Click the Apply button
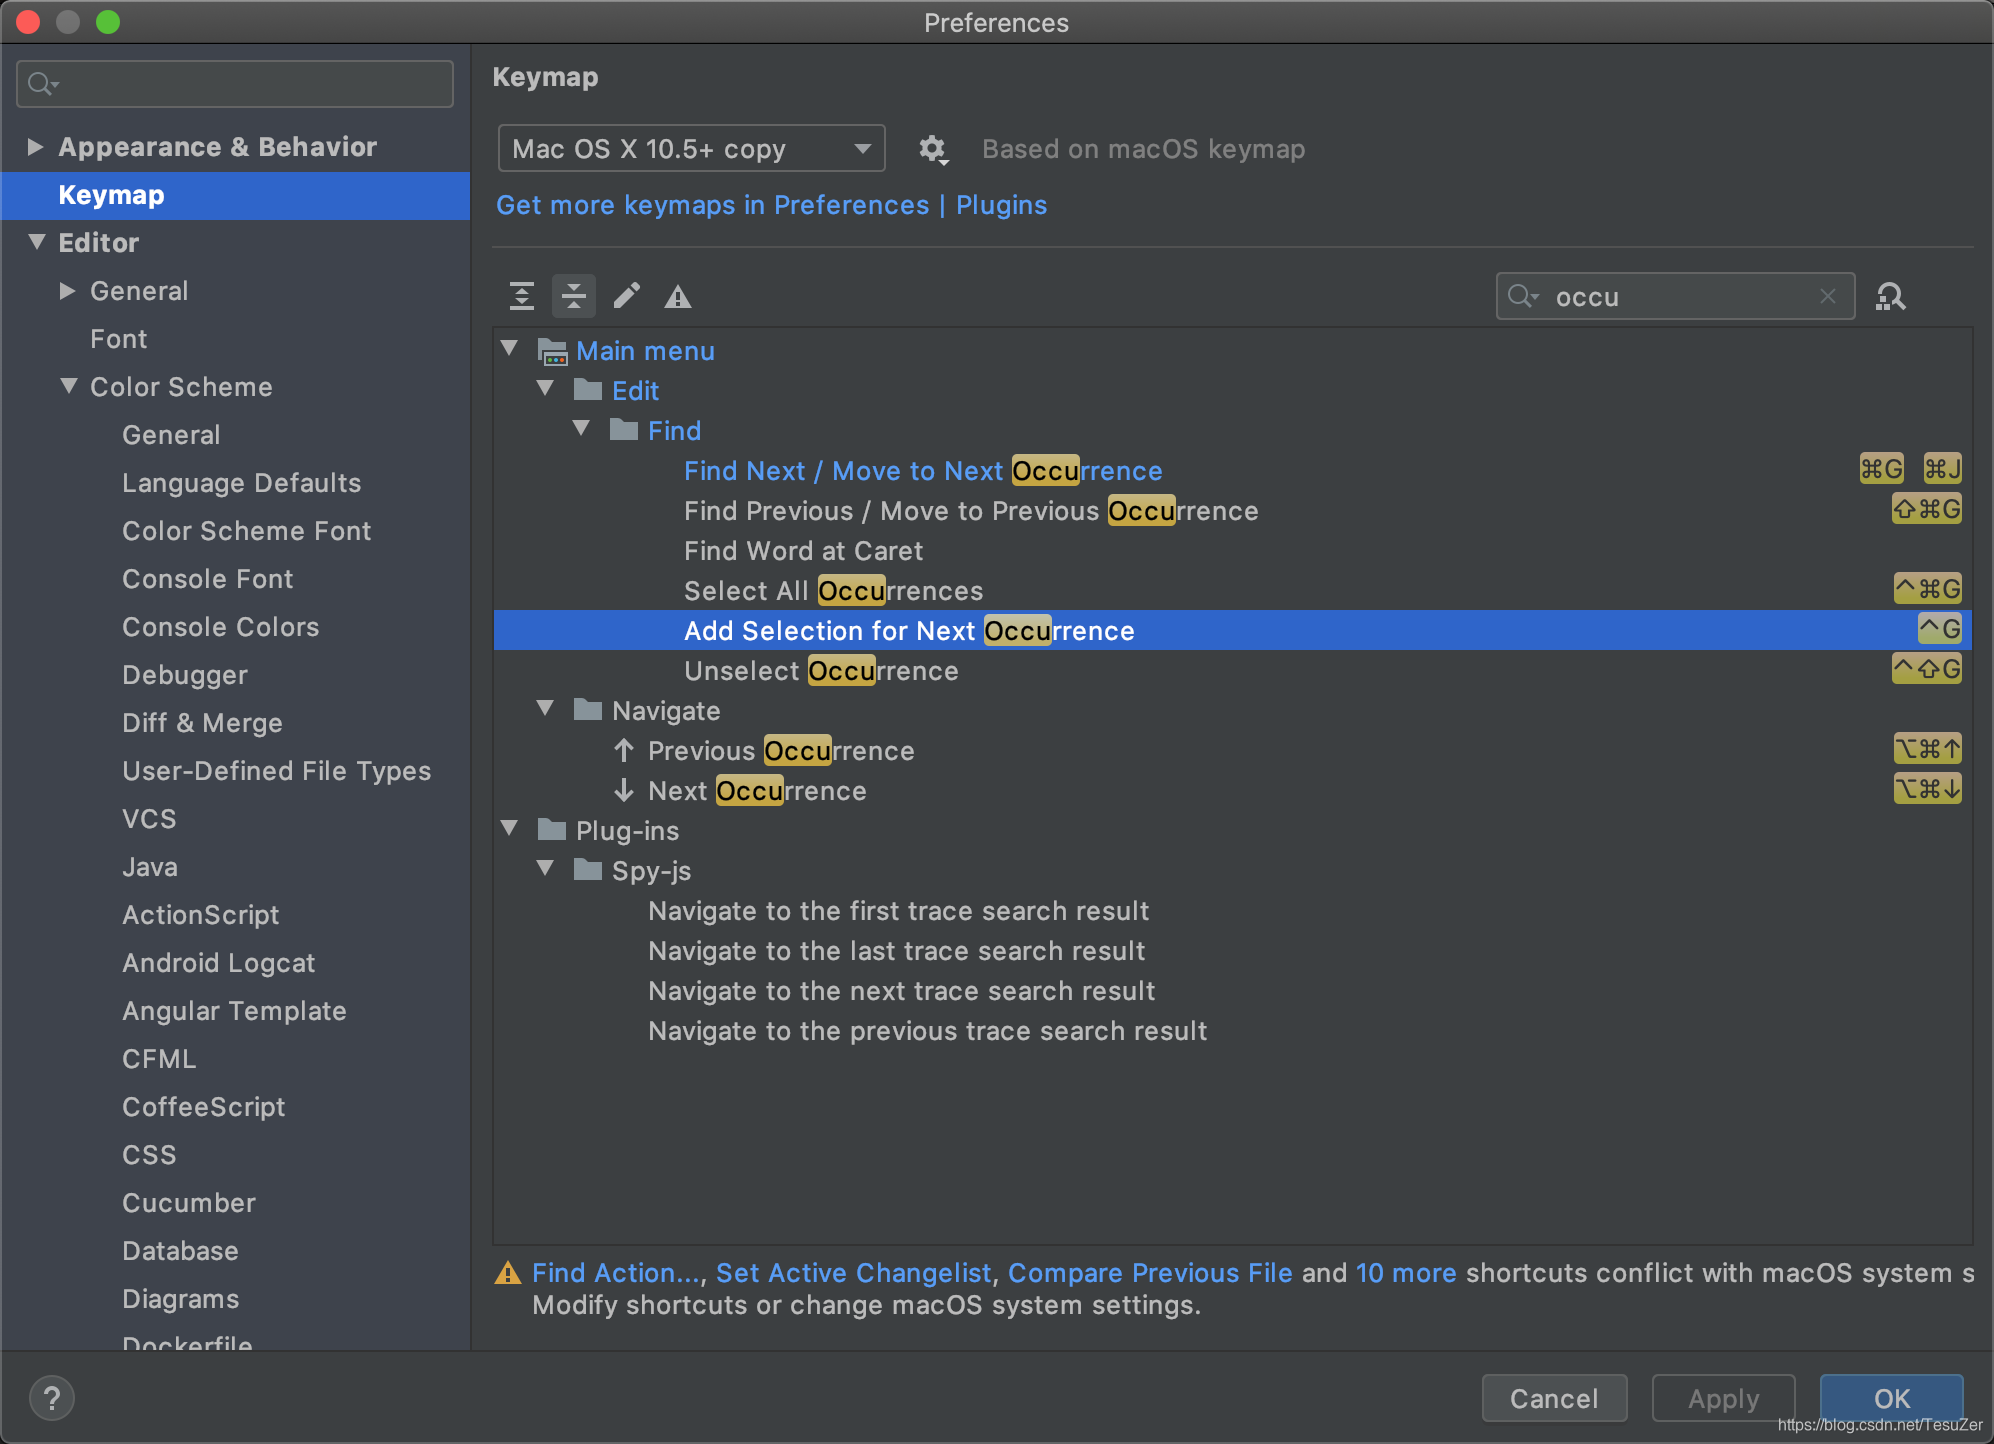The image size is (1994, 1444). click(x=1723, y=1398)
